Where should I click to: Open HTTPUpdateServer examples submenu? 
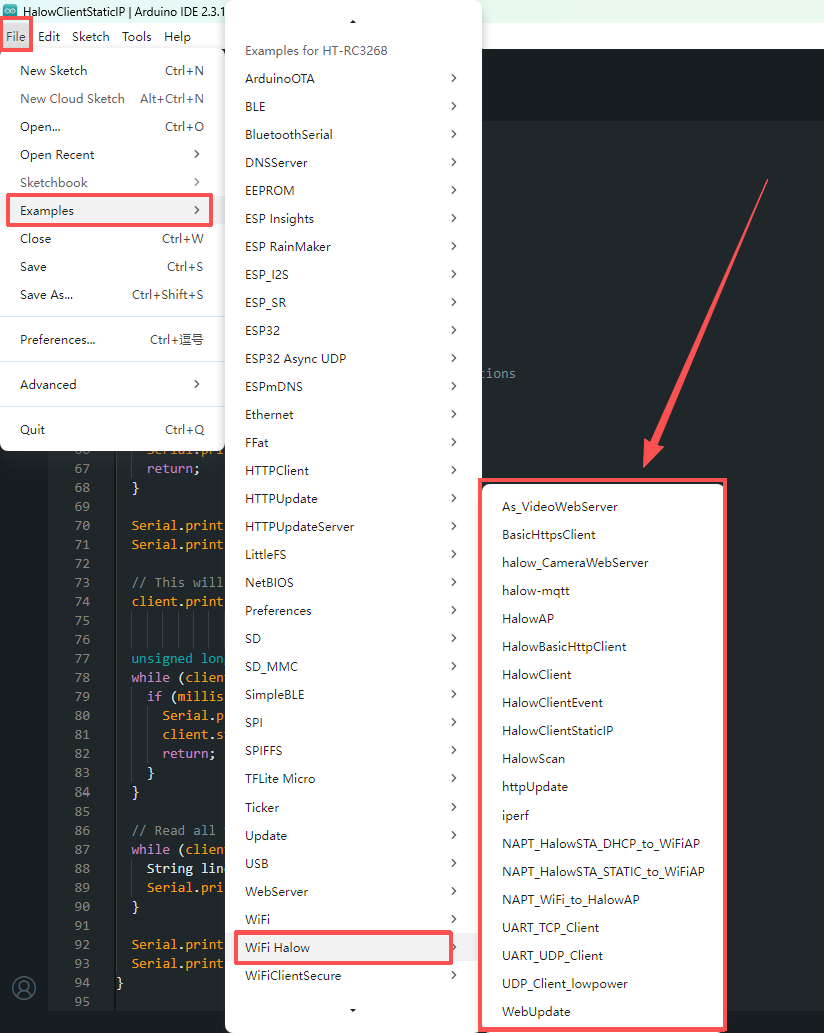click(x=353, y=526)
